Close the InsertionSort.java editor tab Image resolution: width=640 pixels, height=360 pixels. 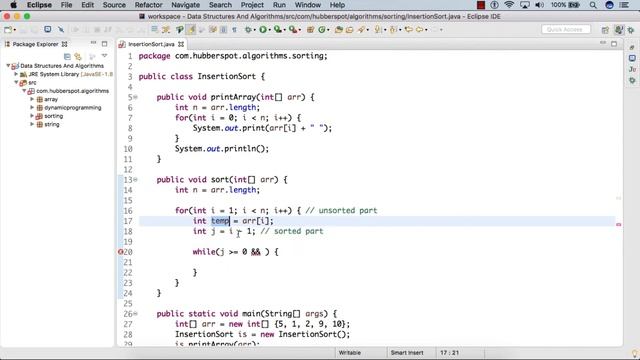pyautogui.click(x=181, y=44)
